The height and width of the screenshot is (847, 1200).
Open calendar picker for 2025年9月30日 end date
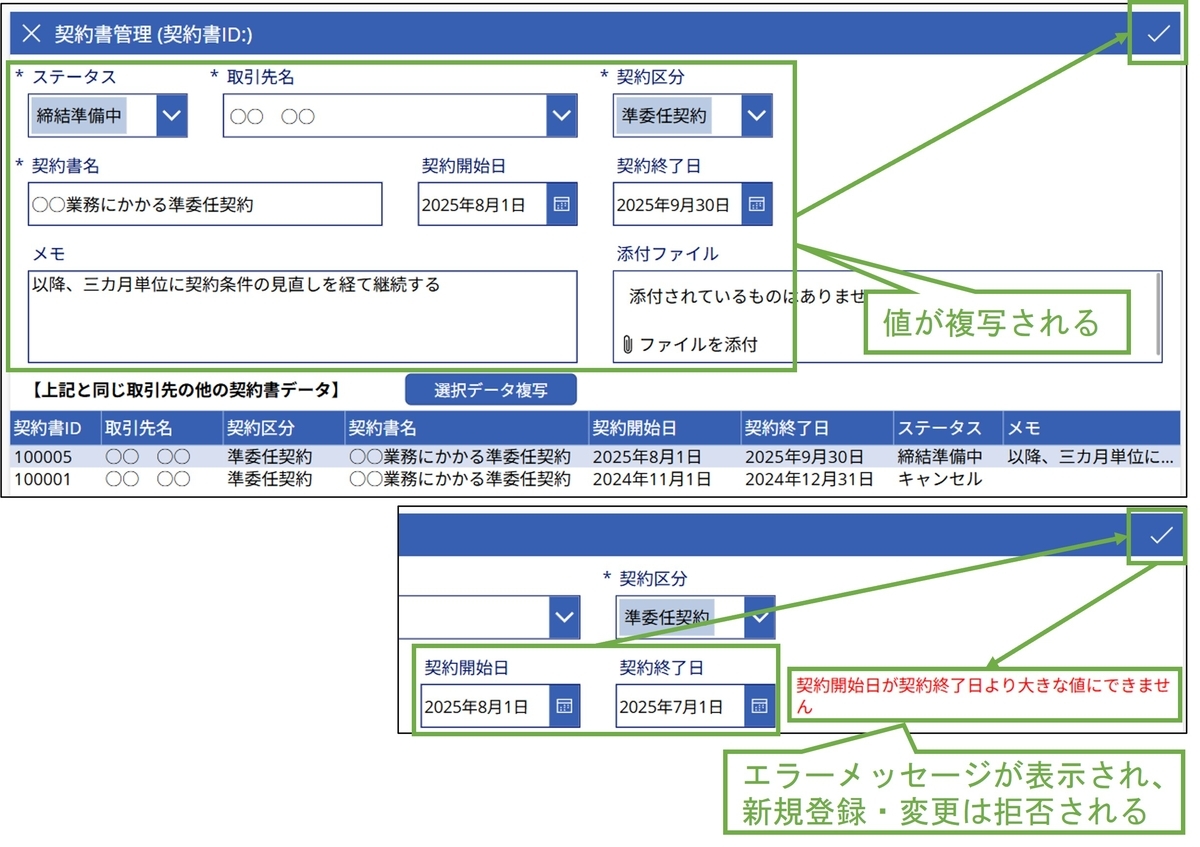757,204
